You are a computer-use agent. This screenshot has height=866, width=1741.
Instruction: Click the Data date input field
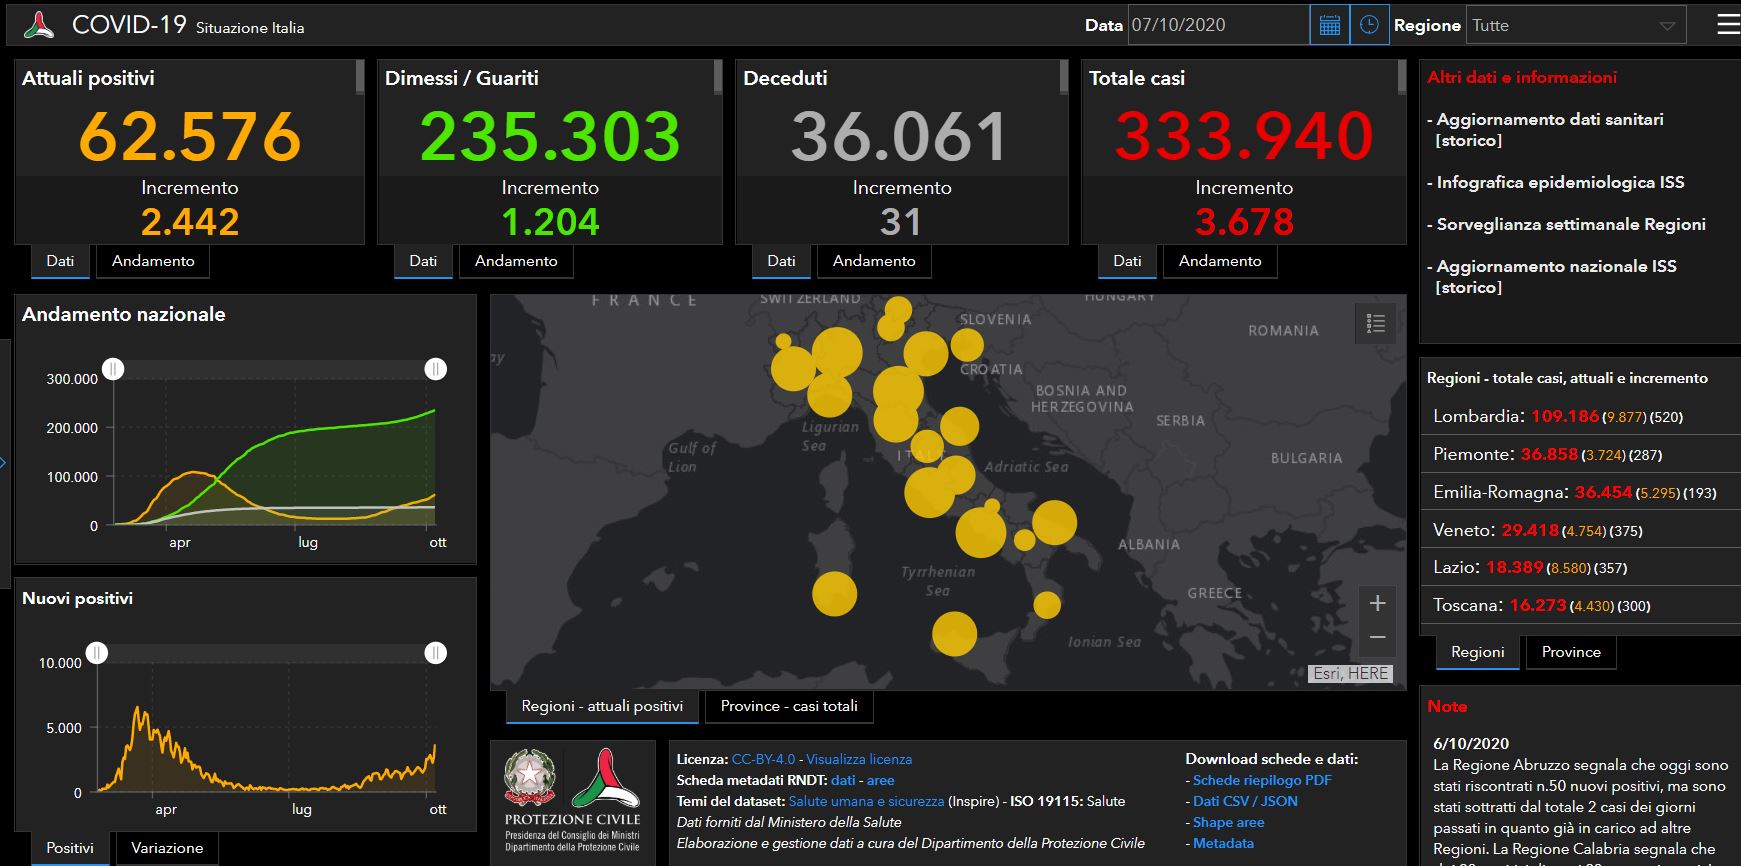[1217, 25]
